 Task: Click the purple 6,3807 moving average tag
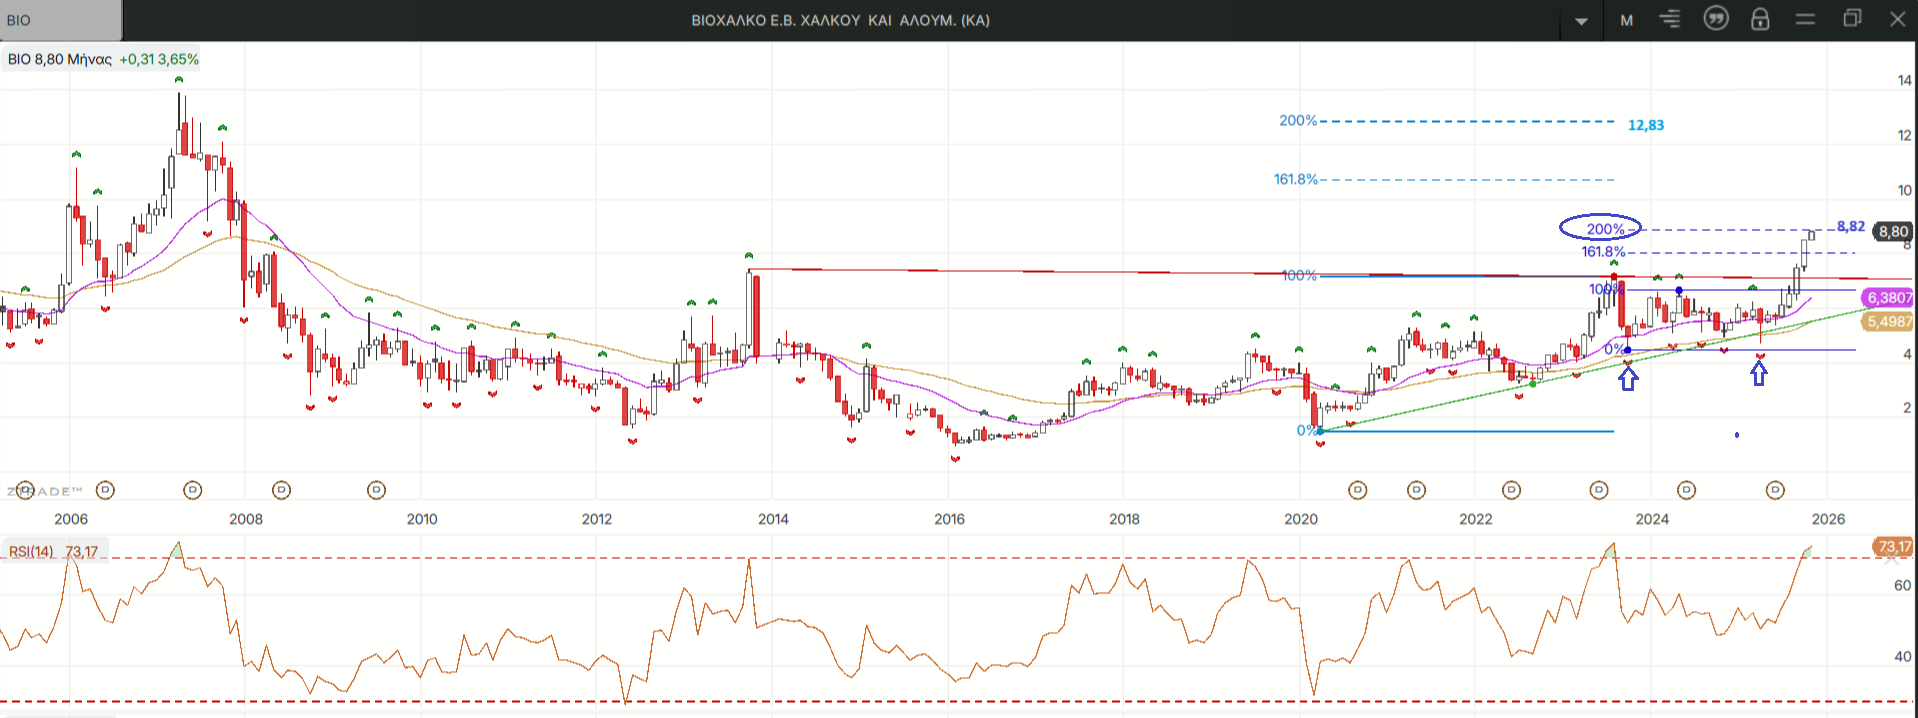tap(1888, 298)
